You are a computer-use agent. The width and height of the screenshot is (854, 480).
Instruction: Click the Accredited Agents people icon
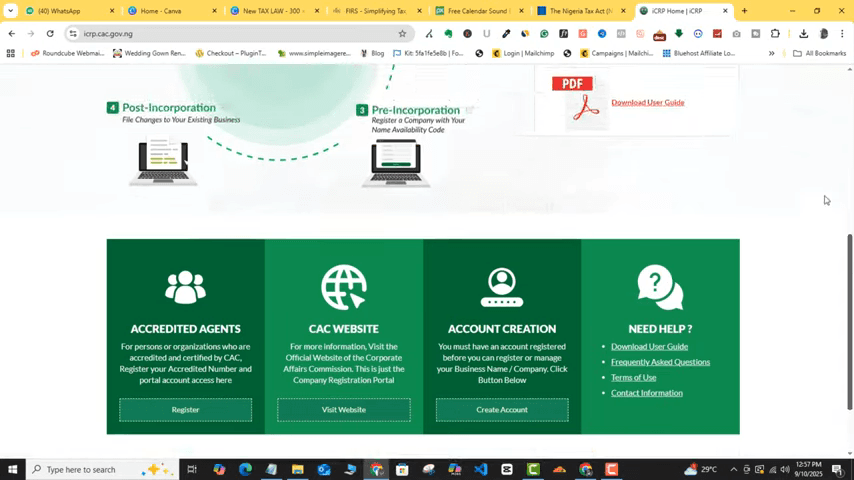[x=185, y=287]
